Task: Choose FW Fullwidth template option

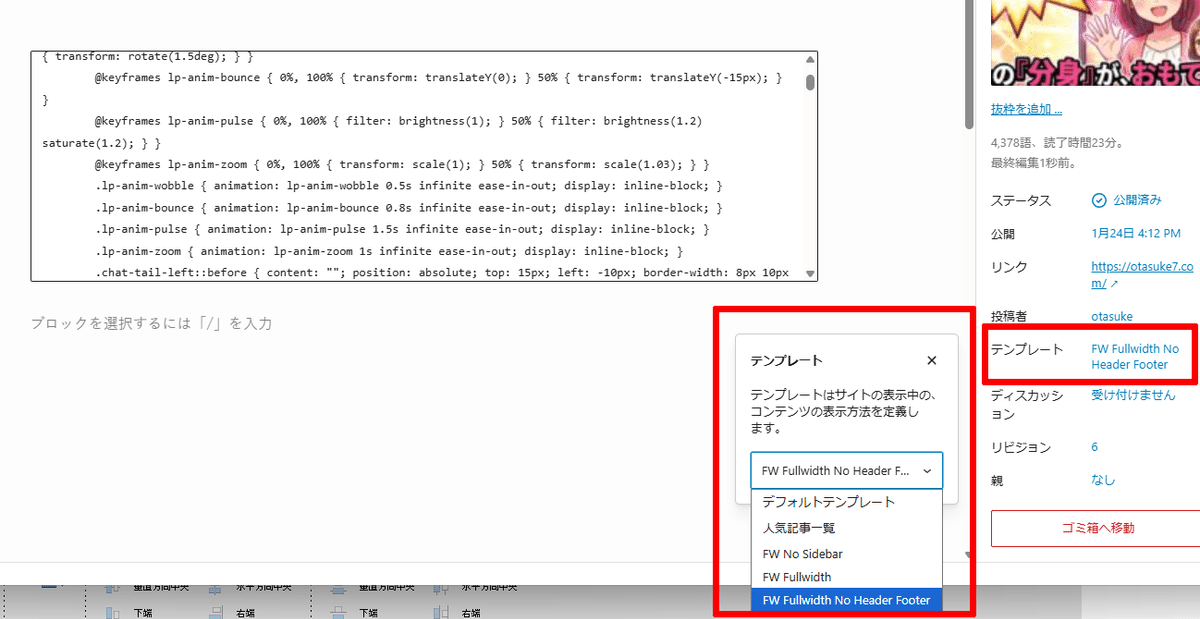Action: [846, 577]
